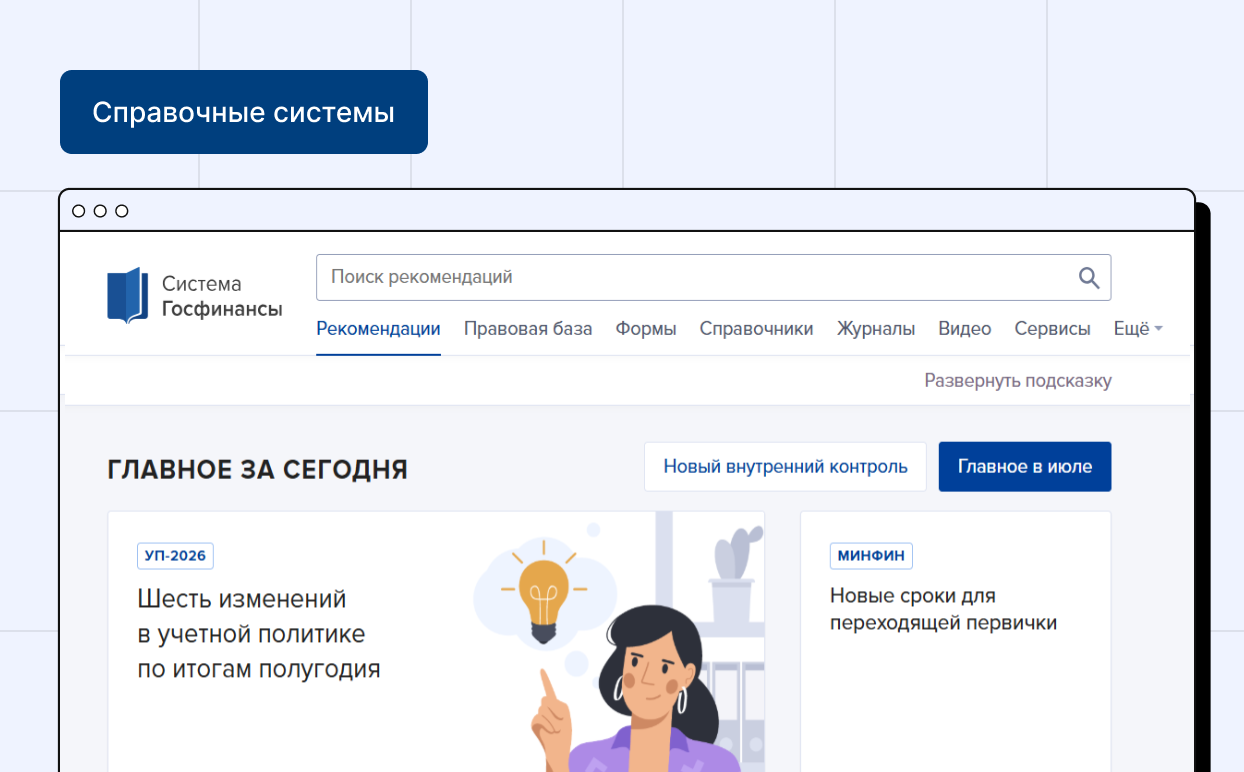1244x772 pixels.
Task: Click the Справочные системы blue label
Action: pos(244,112)
